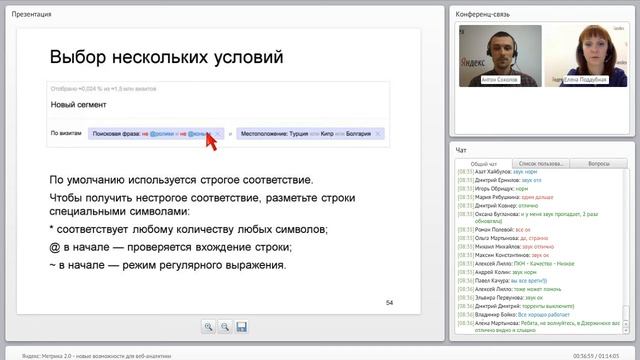
Task: Select Андрей Колис's chat message
Action: [497, 272]
